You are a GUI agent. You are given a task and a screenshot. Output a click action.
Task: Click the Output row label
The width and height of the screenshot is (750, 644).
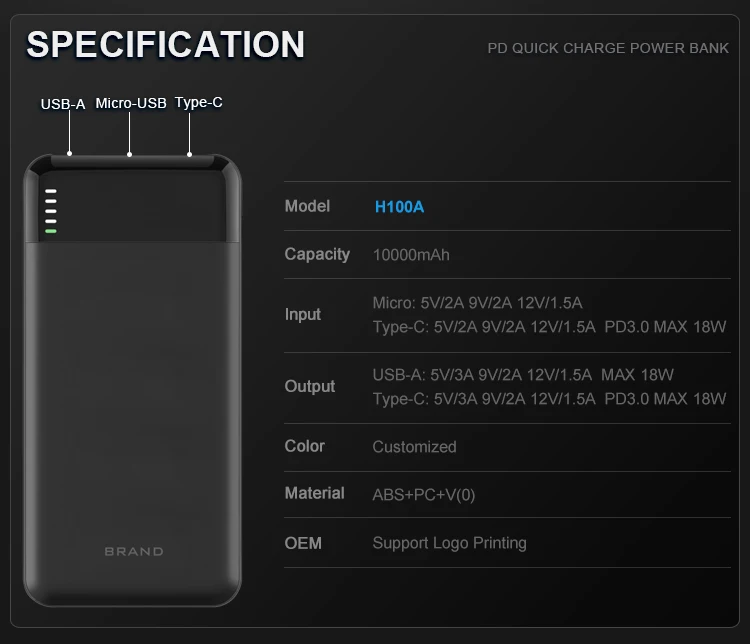309,386
